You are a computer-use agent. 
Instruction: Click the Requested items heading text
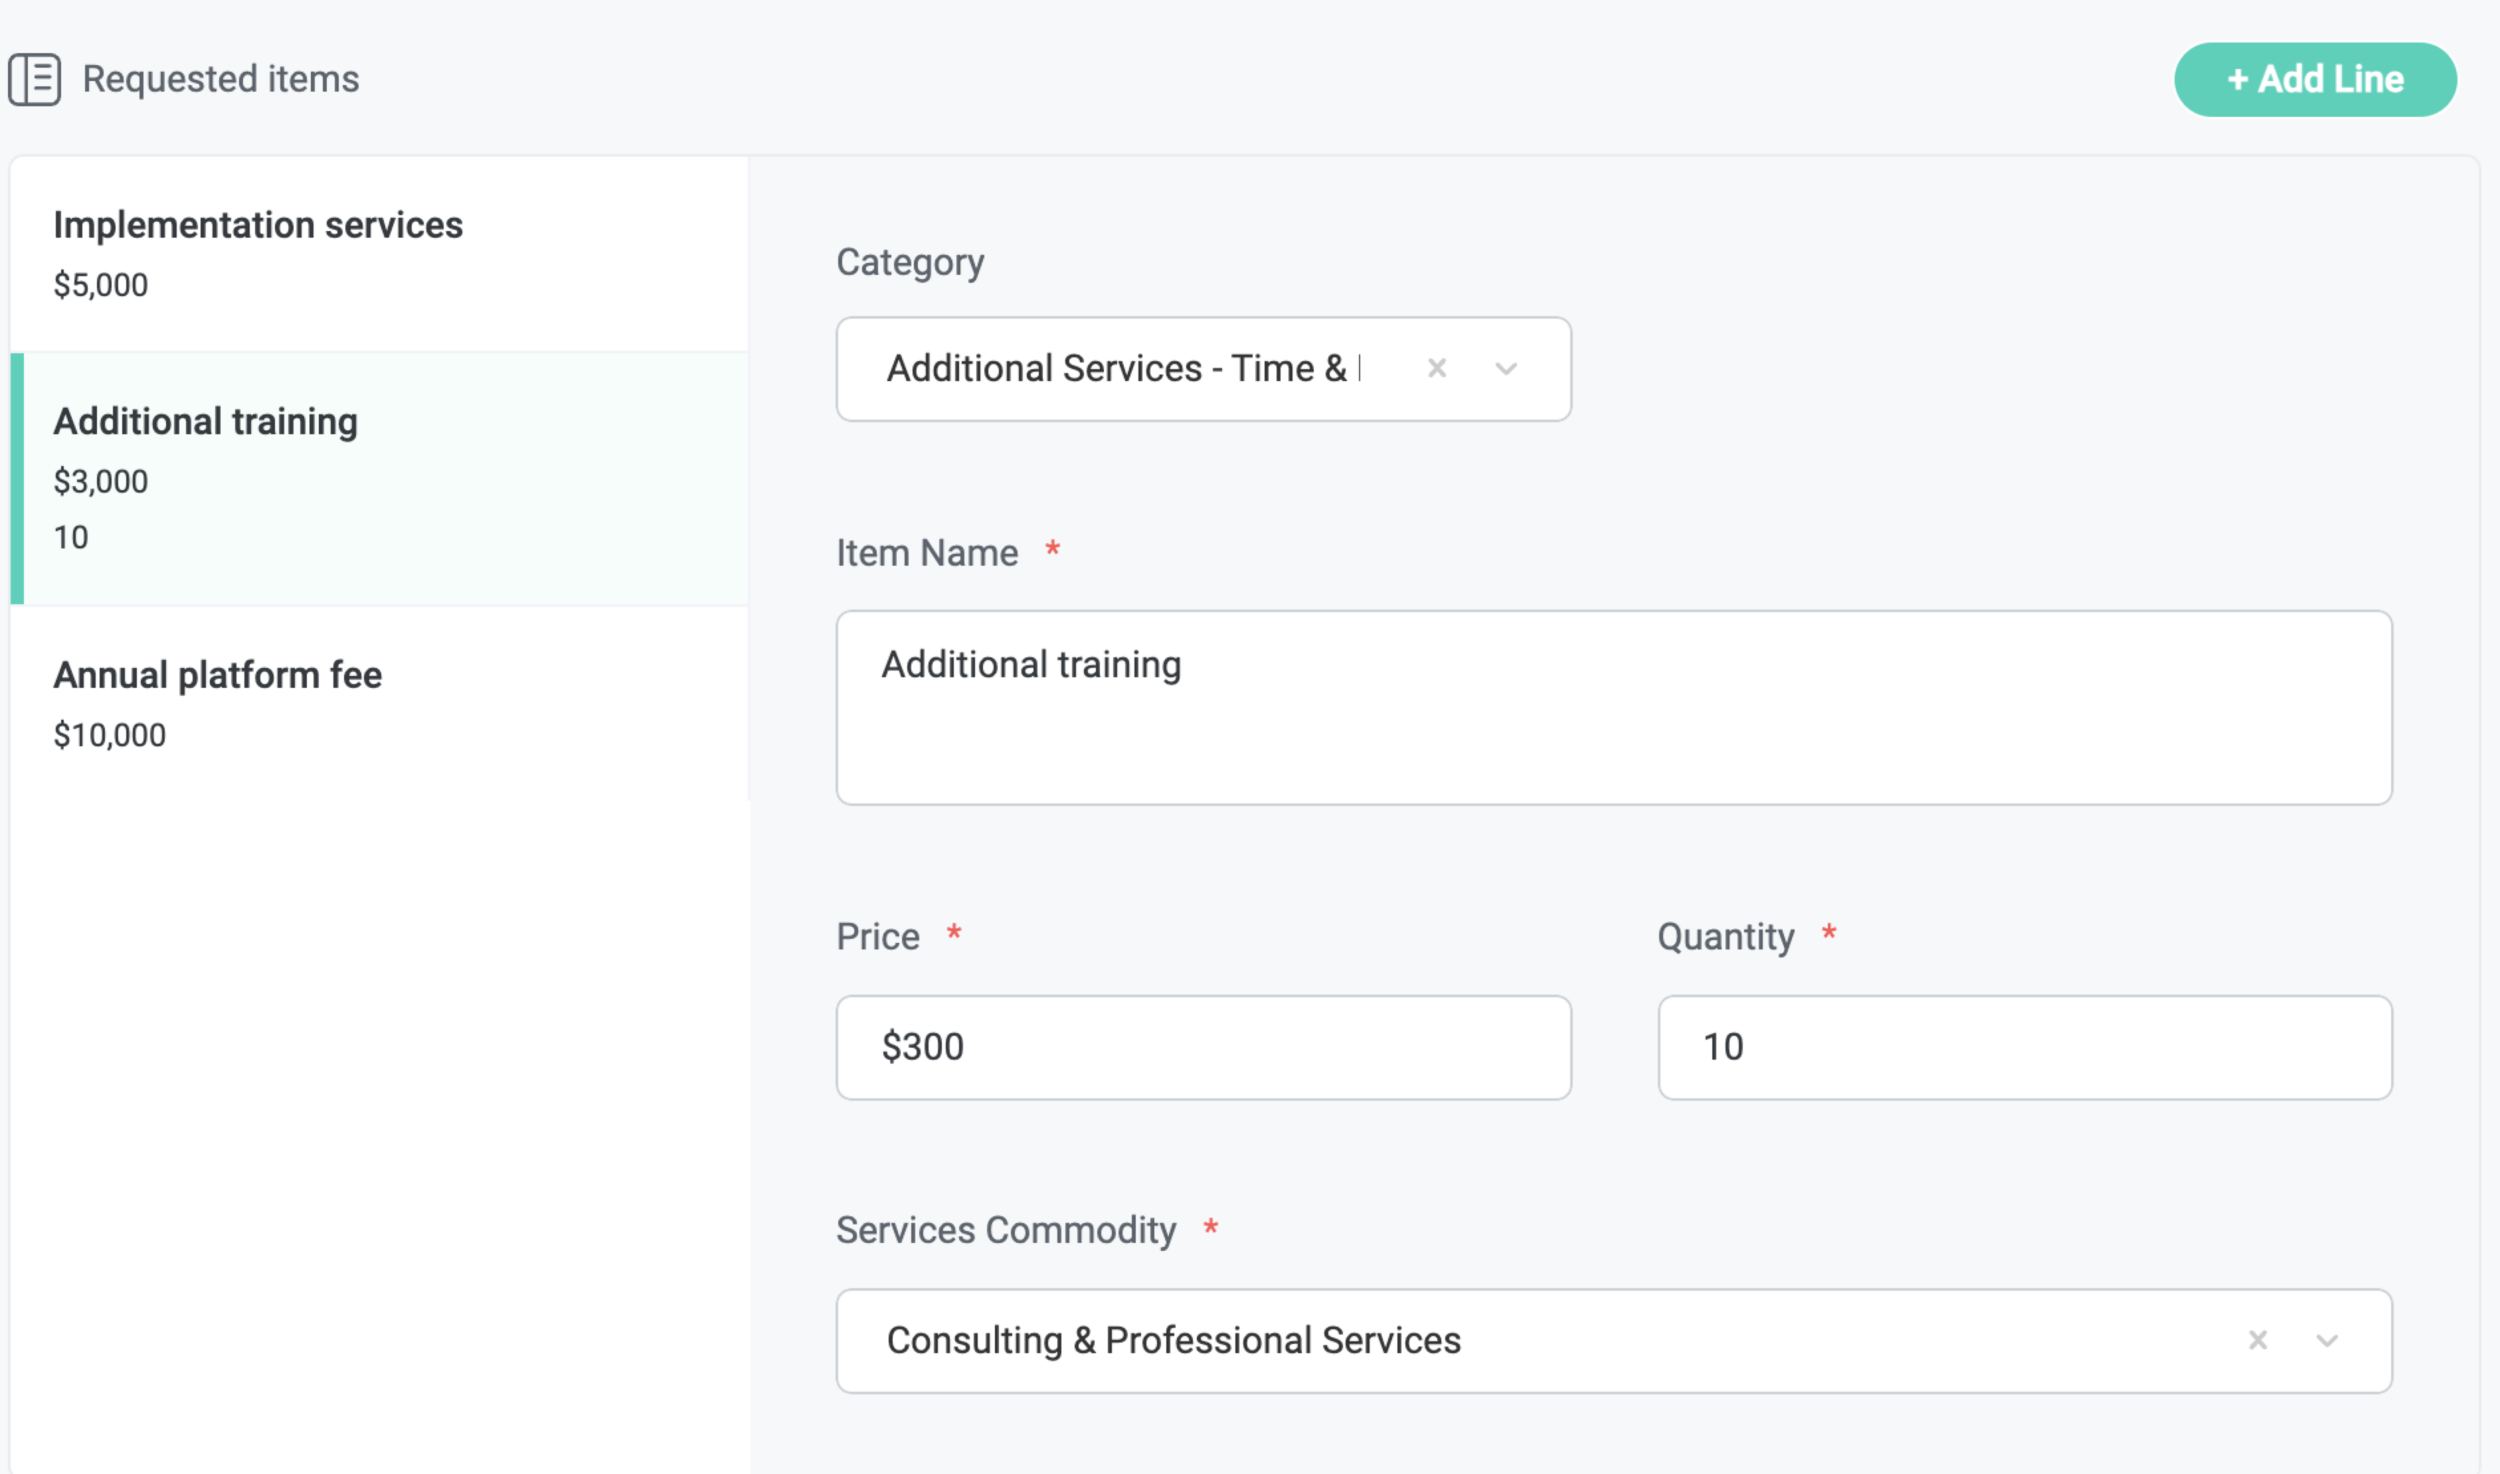[x=220, y=79]
